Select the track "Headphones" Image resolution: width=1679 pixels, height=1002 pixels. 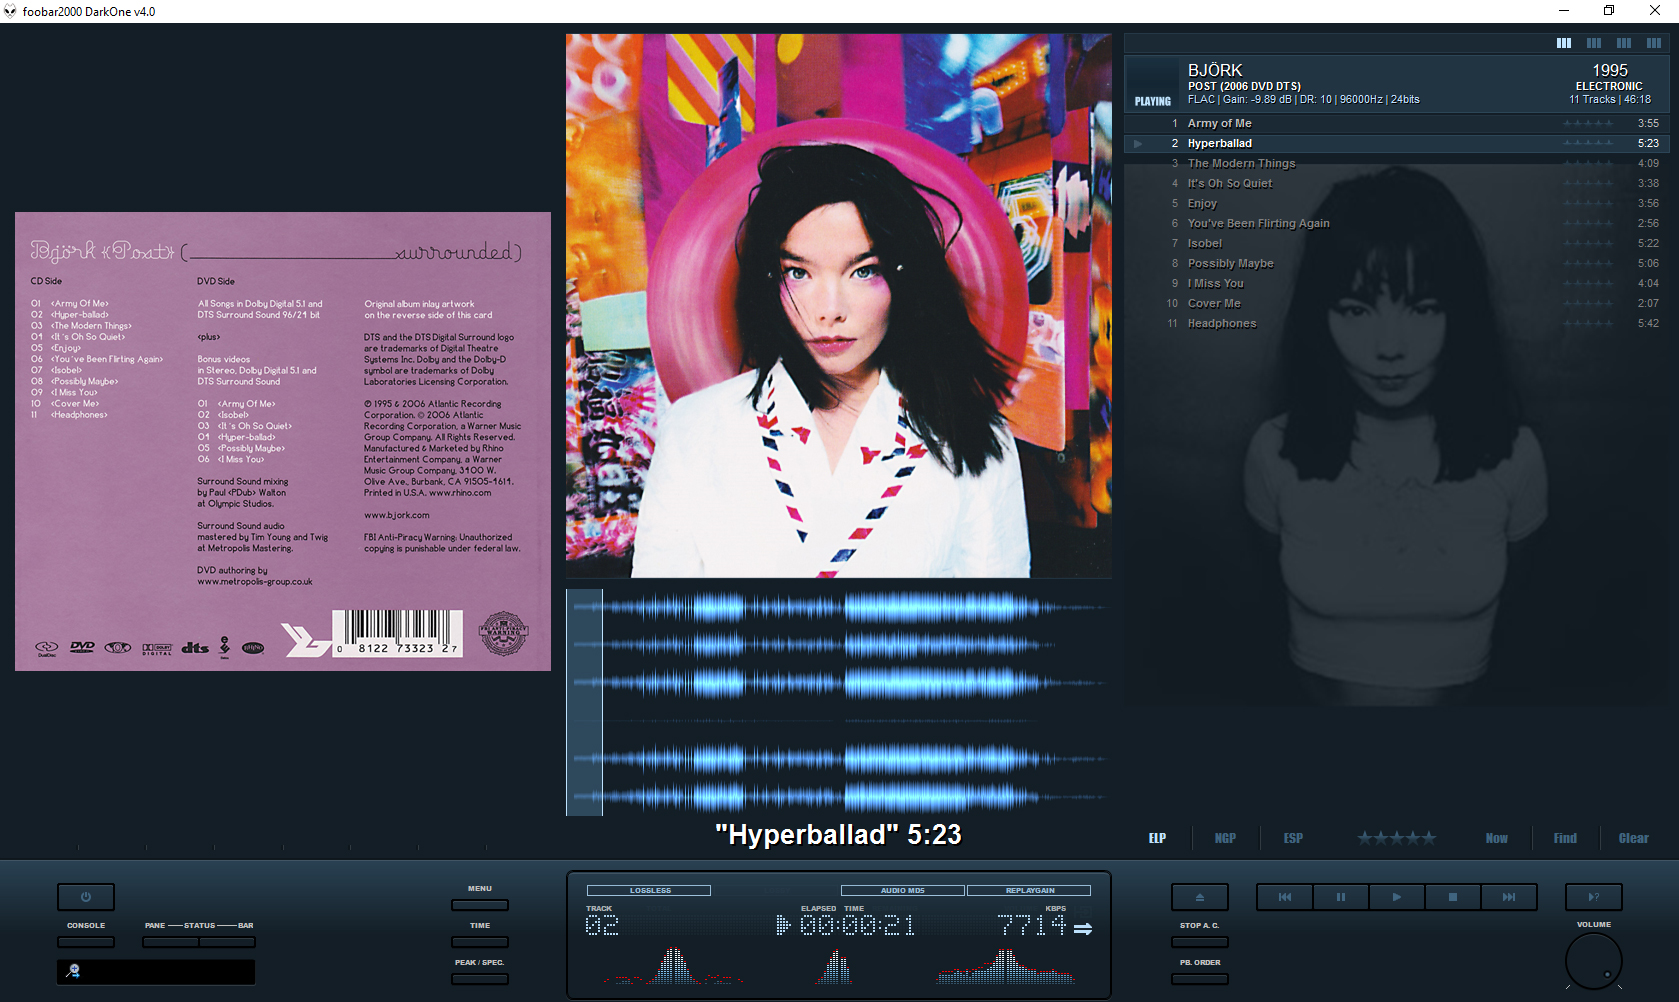point(1396,323)
